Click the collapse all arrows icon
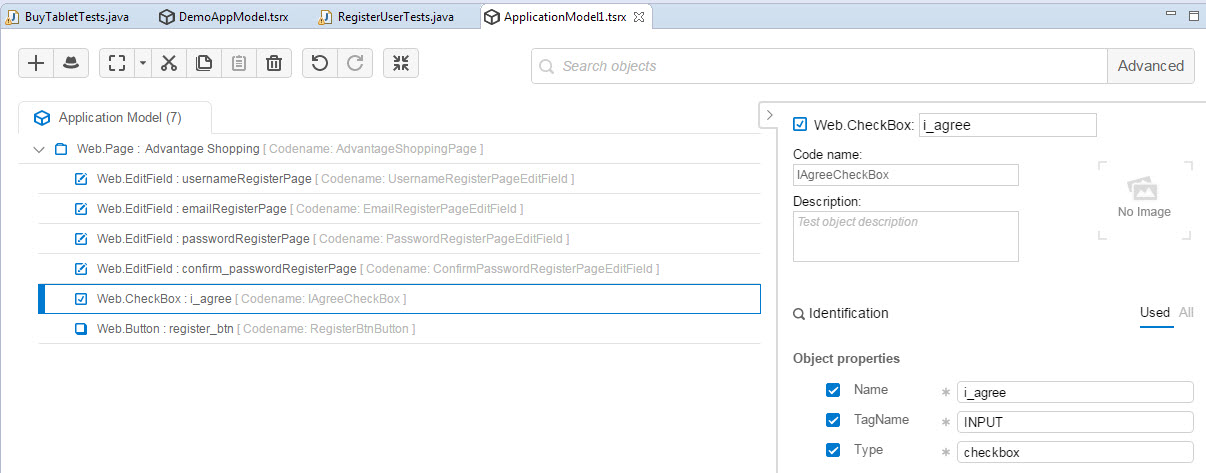The height and width of the screenshot is (473, 1206). click(401, 63)
